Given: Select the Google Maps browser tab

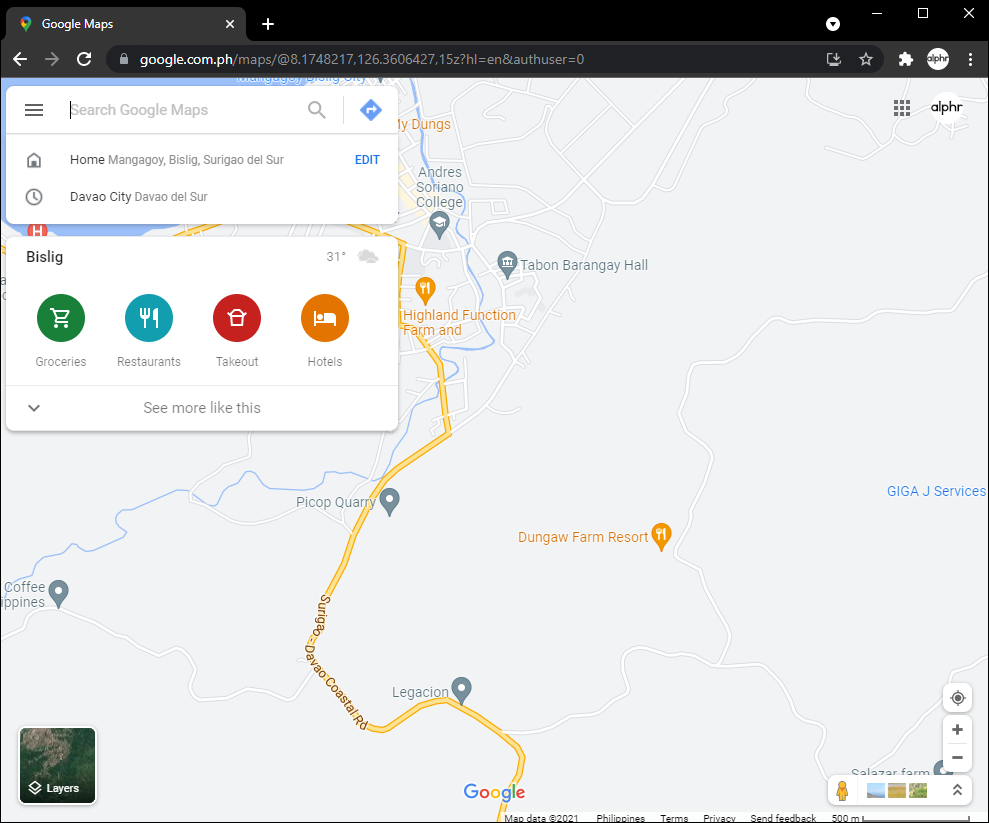Looking at the screenshot, I should [126, 24].
